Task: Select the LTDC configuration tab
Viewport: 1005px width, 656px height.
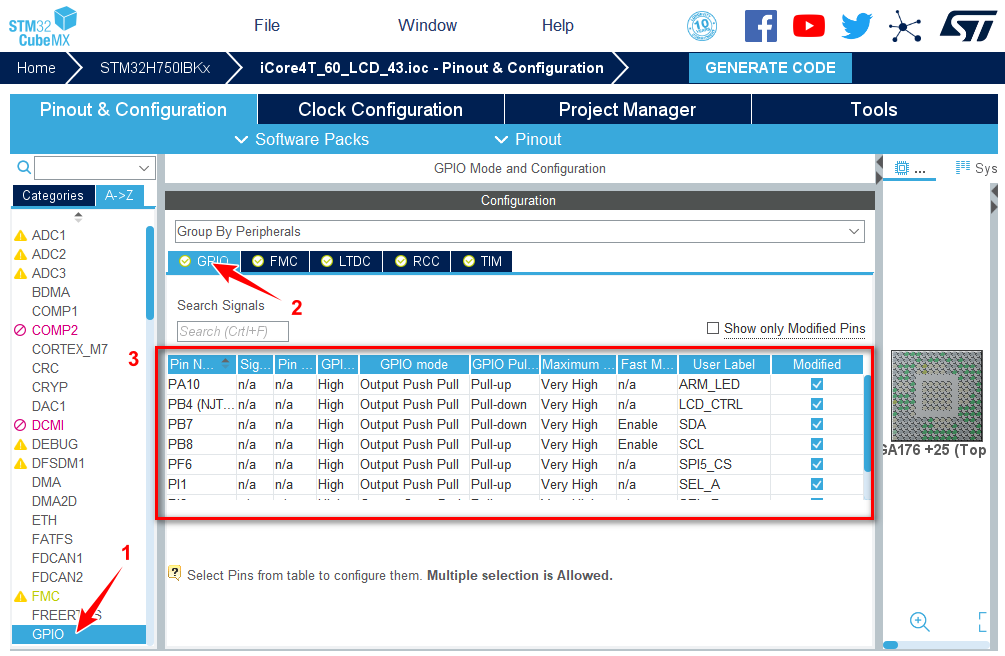Action: [x=346, y=261]
